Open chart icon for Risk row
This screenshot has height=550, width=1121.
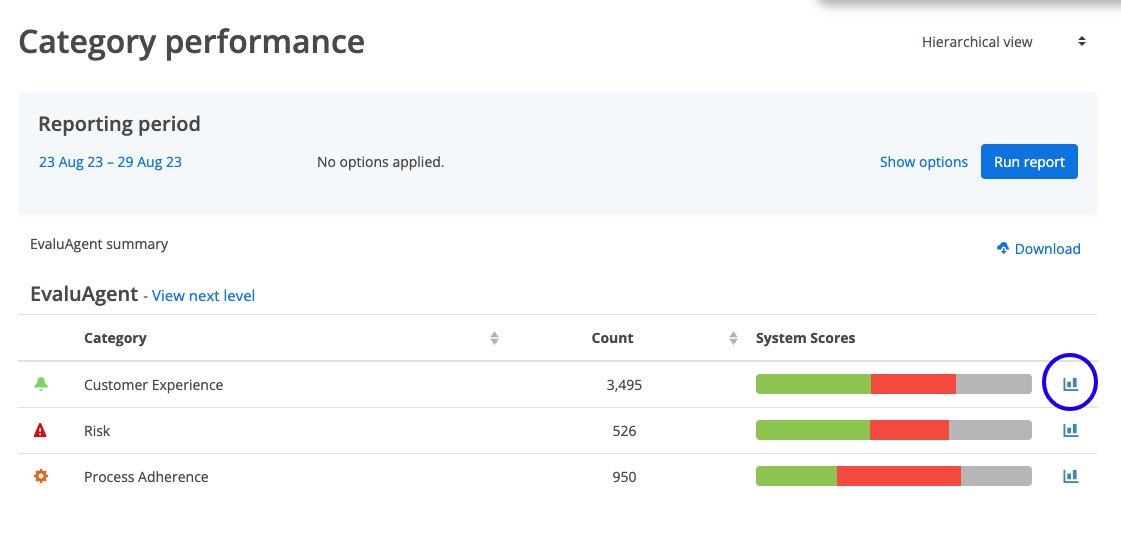pyautogui.click(x=1070, y=430)
